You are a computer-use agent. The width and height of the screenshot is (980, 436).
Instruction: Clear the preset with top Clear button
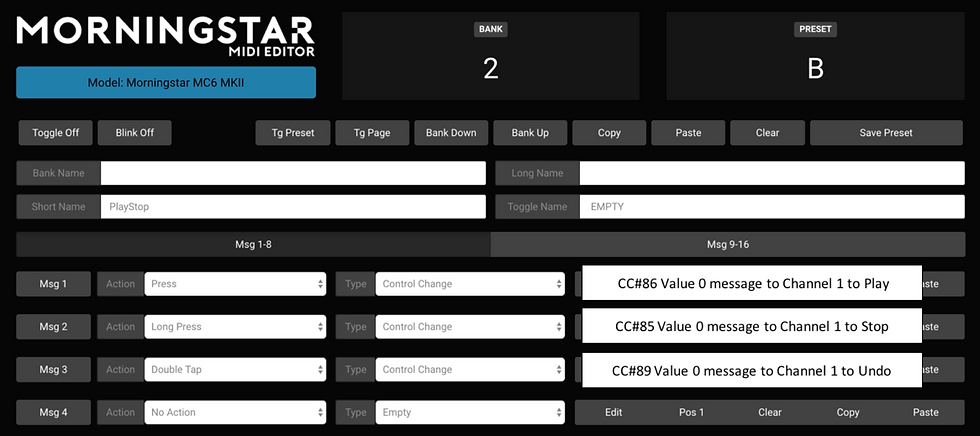point(768,132)
